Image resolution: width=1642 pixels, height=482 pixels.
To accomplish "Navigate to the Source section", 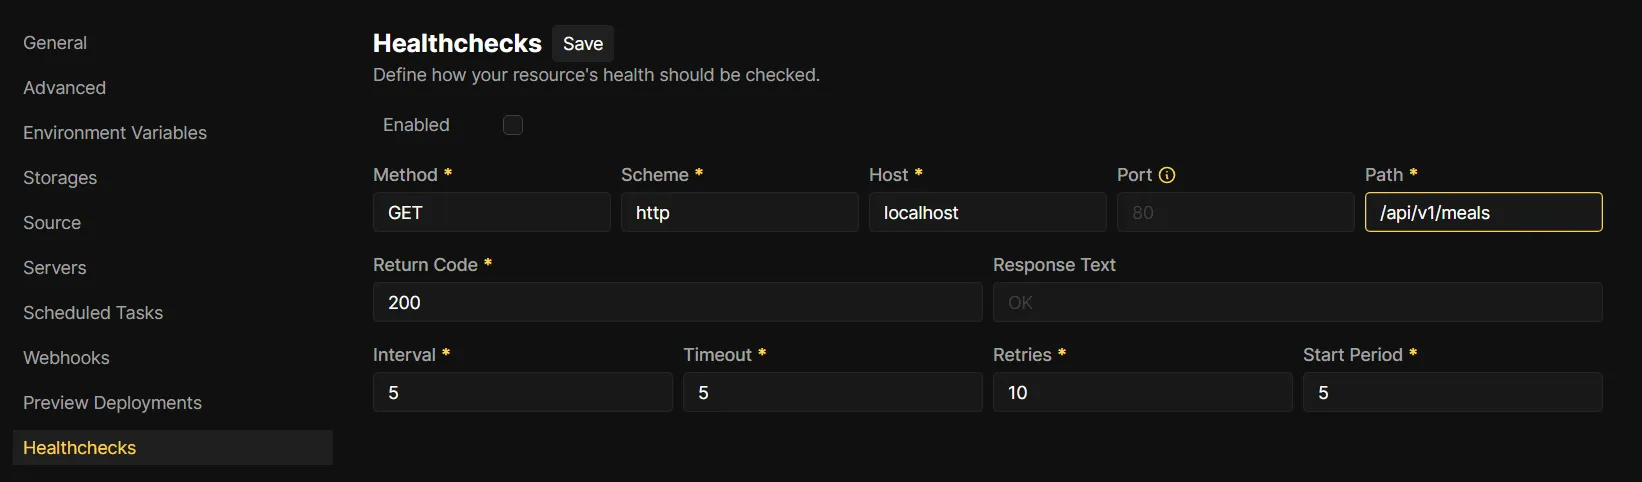I will click(x=52, y=223).
